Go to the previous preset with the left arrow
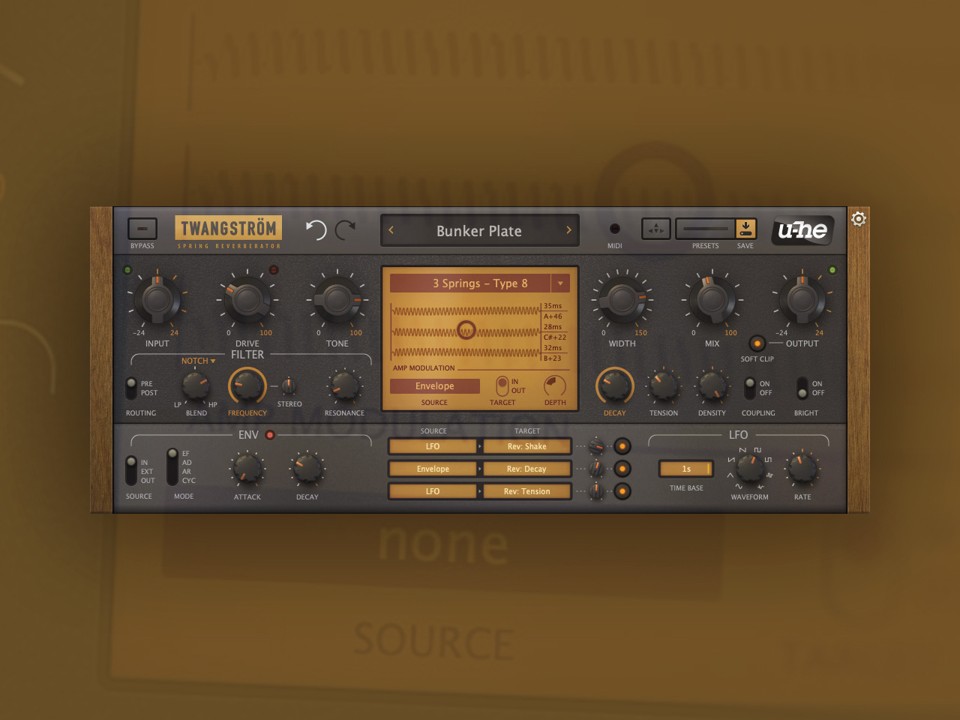960x720 pixels. pos(391,231)
